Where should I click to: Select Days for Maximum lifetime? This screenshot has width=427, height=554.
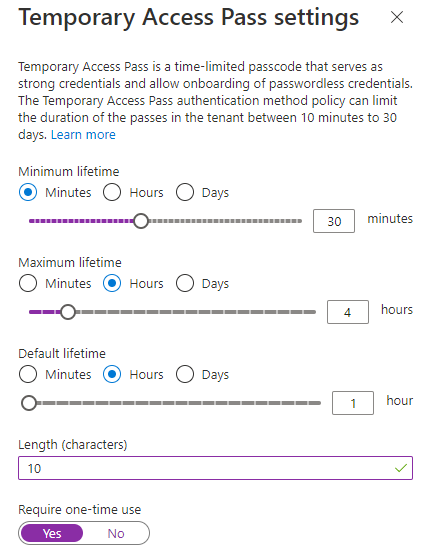[x=185, y=283]
